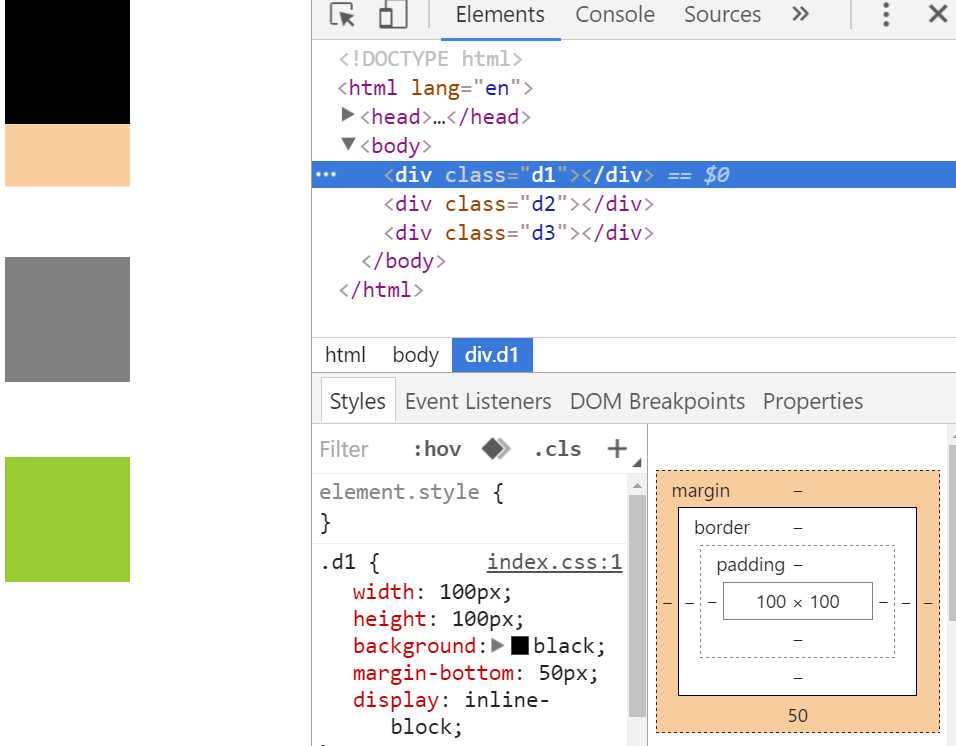Click the padding label in box model

tap(751, 565)
